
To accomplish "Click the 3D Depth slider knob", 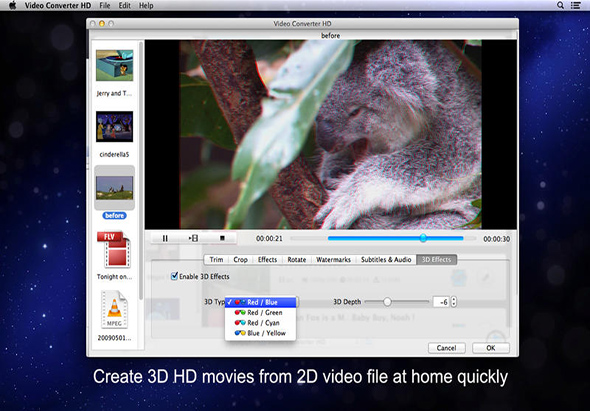I will pos(387,301).
